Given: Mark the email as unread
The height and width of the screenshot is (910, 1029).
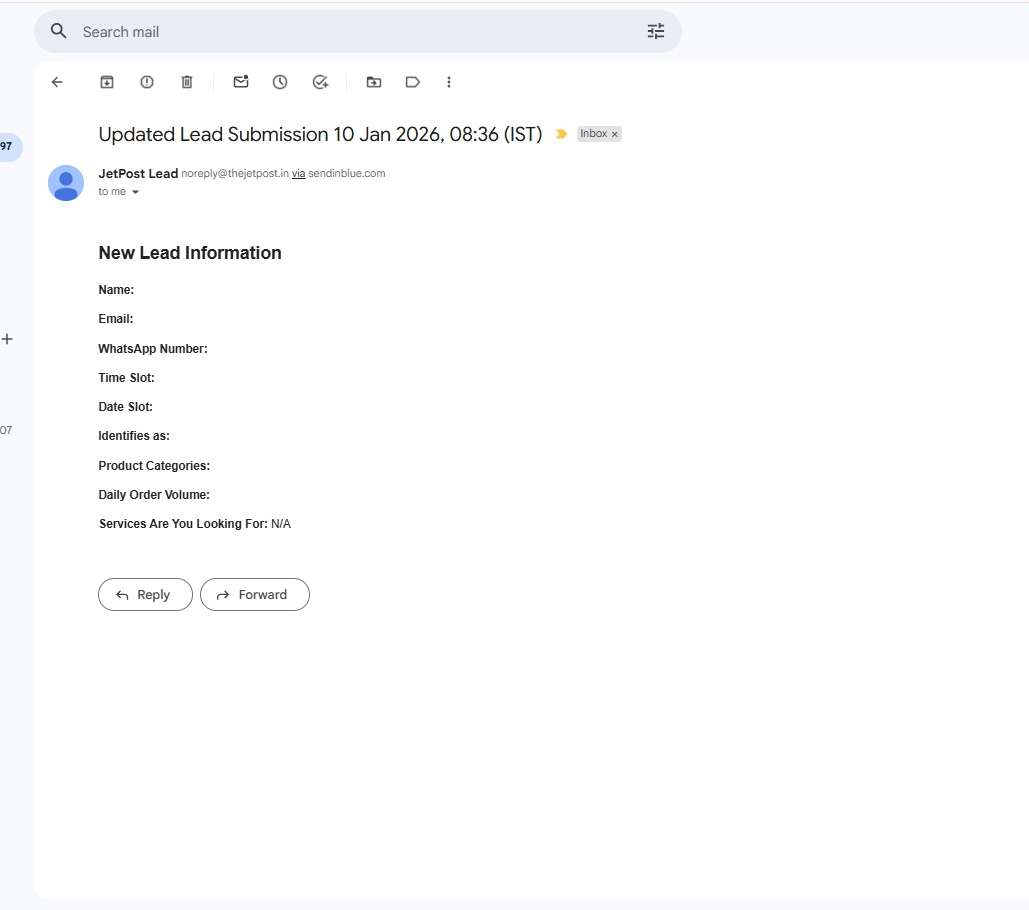Looking at the screenshot, I should click(x=241, y=81).
